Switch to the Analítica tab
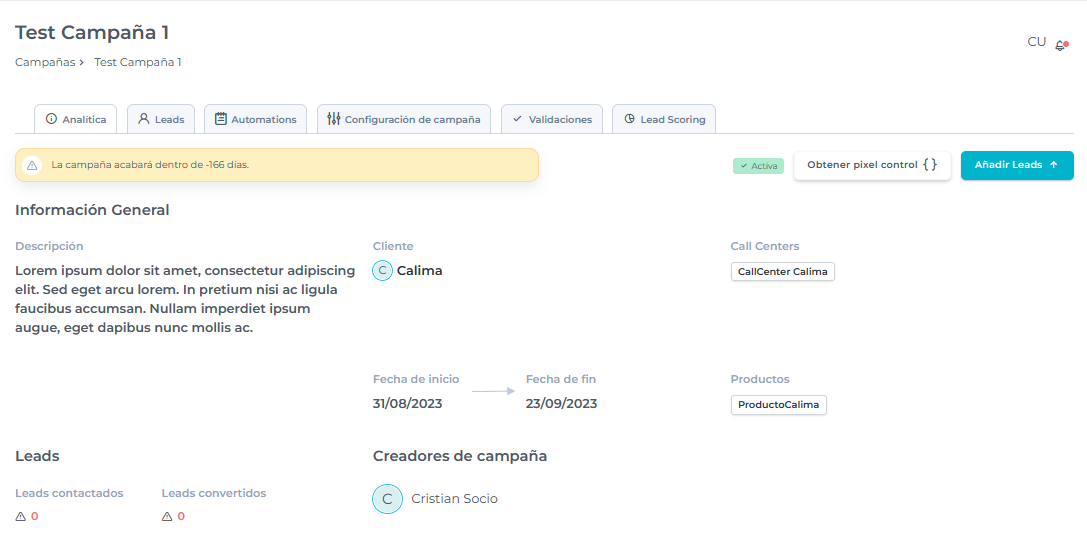Viewport: 1087px width, 546px height. [76, 119]
